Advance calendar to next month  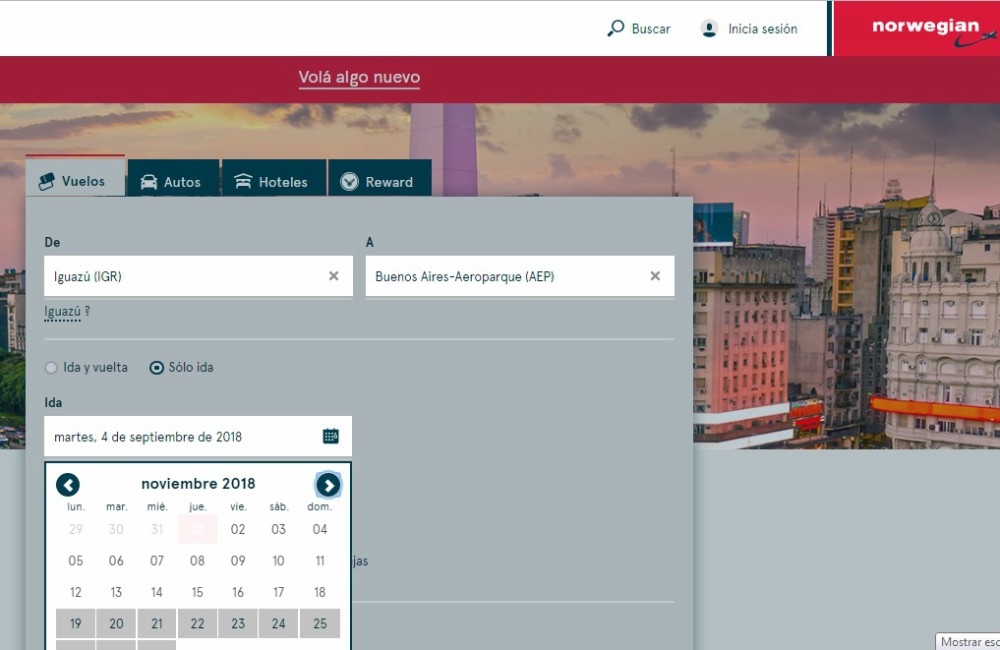(328, 485)
